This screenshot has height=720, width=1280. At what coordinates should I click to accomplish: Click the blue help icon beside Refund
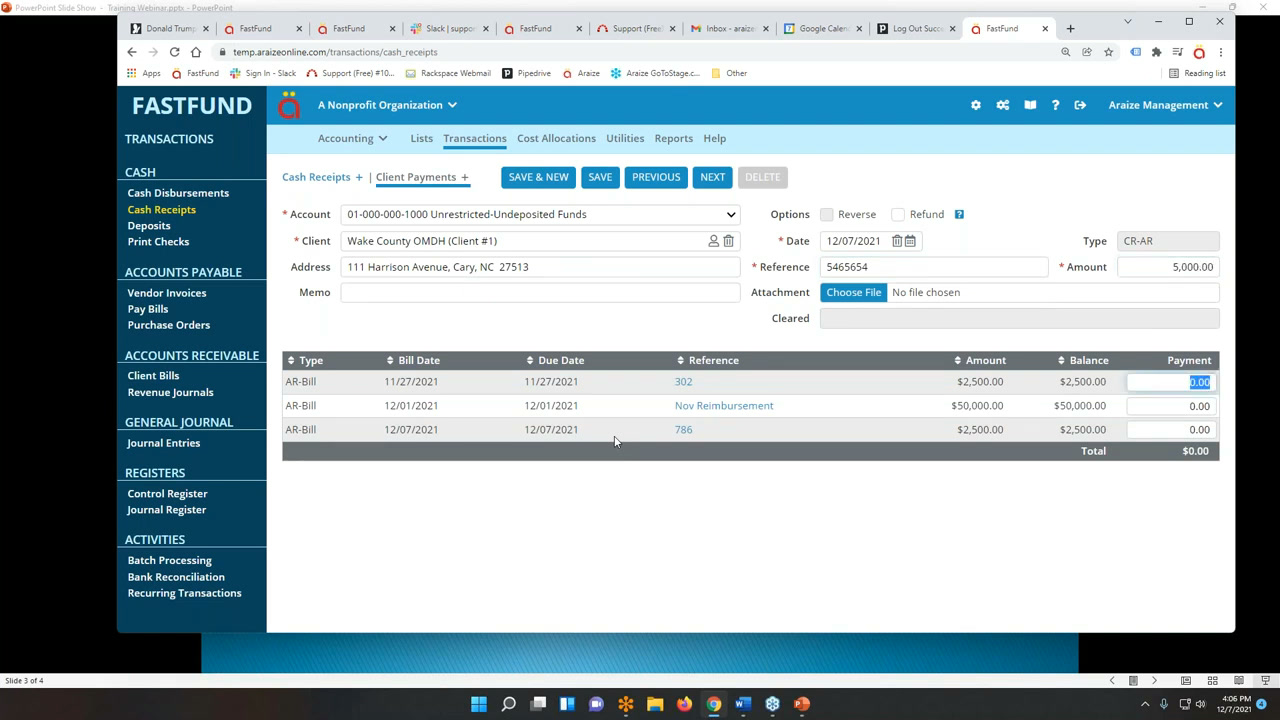point(959,214)
